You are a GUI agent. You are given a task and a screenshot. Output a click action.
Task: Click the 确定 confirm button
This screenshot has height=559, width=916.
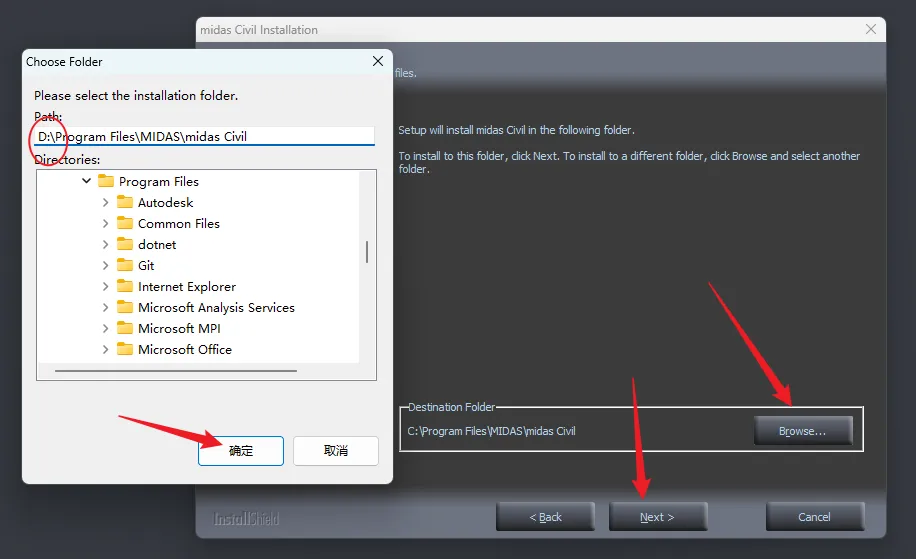coord(241,450)
